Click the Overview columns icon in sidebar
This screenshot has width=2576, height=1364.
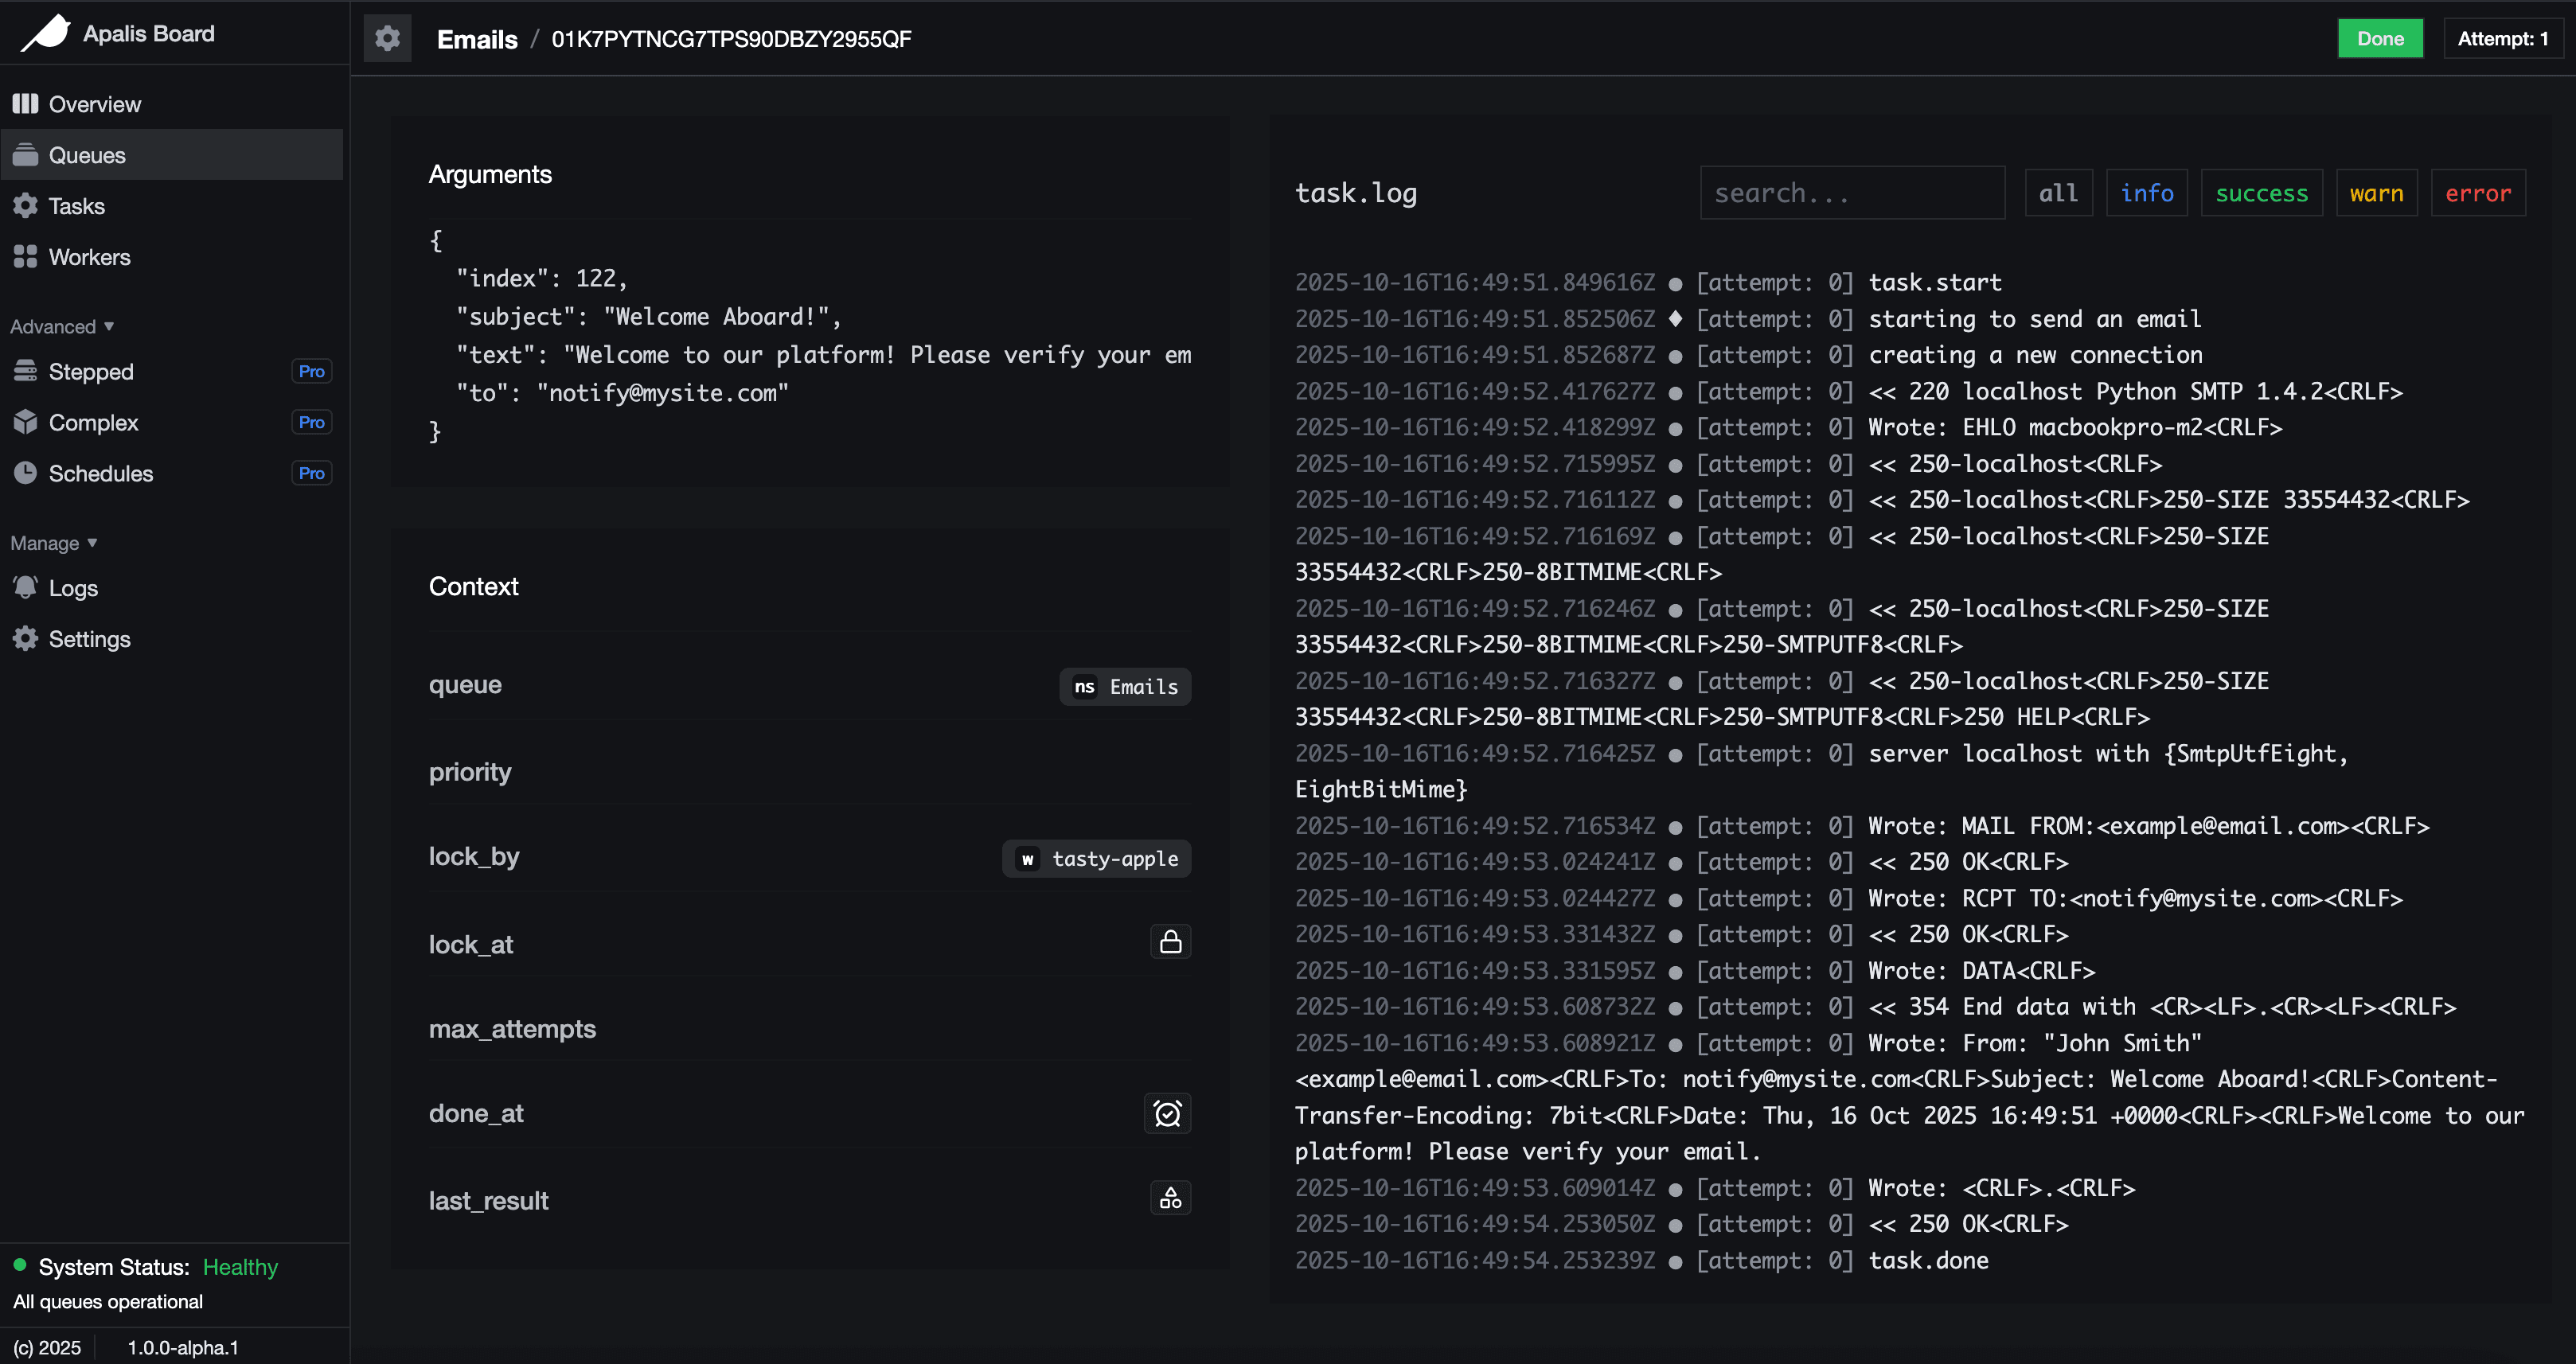pos(25,103)
